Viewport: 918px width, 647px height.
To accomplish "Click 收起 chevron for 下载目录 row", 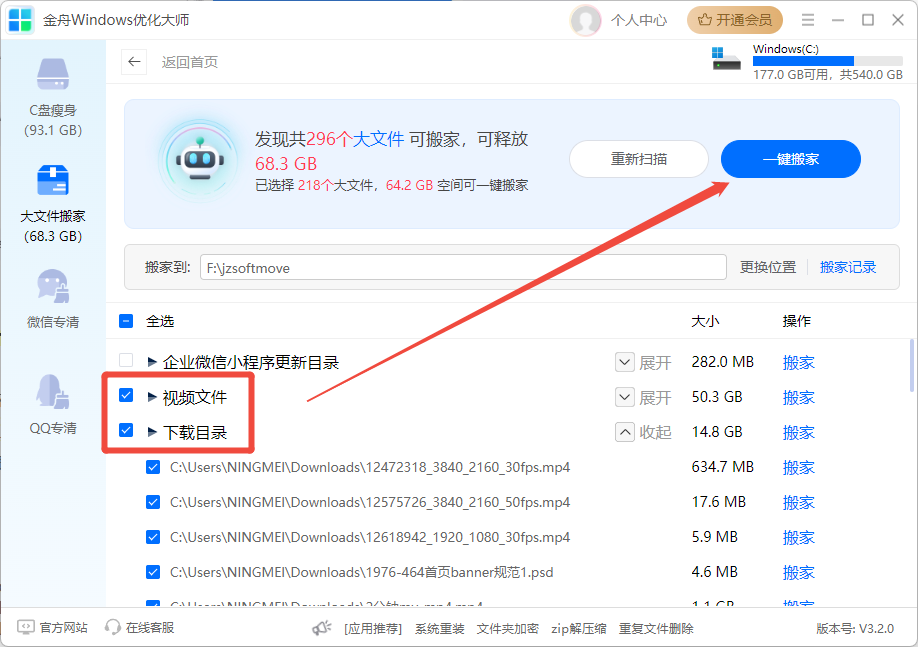I will click(x=625, y=433).
